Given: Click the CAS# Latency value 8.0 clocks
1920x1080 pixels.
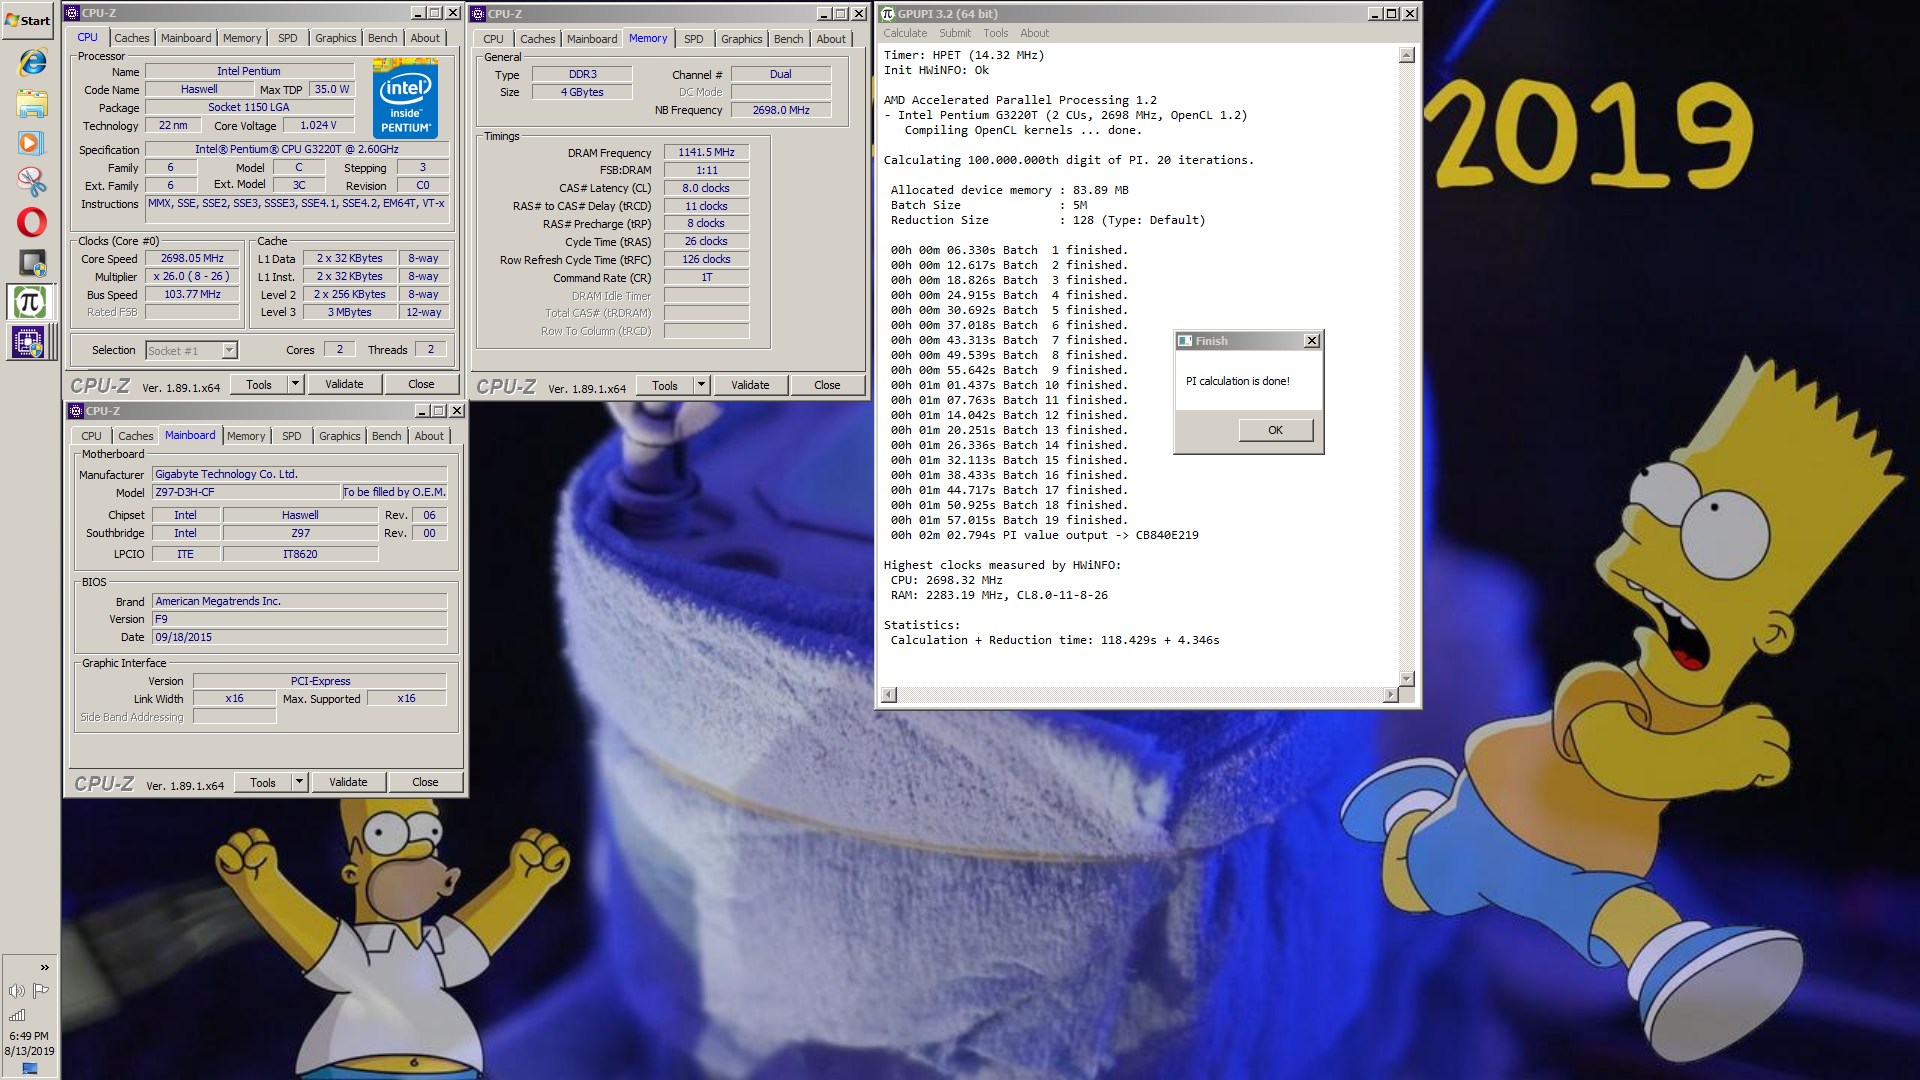Looking at the screenshot, I should (706, 188).
